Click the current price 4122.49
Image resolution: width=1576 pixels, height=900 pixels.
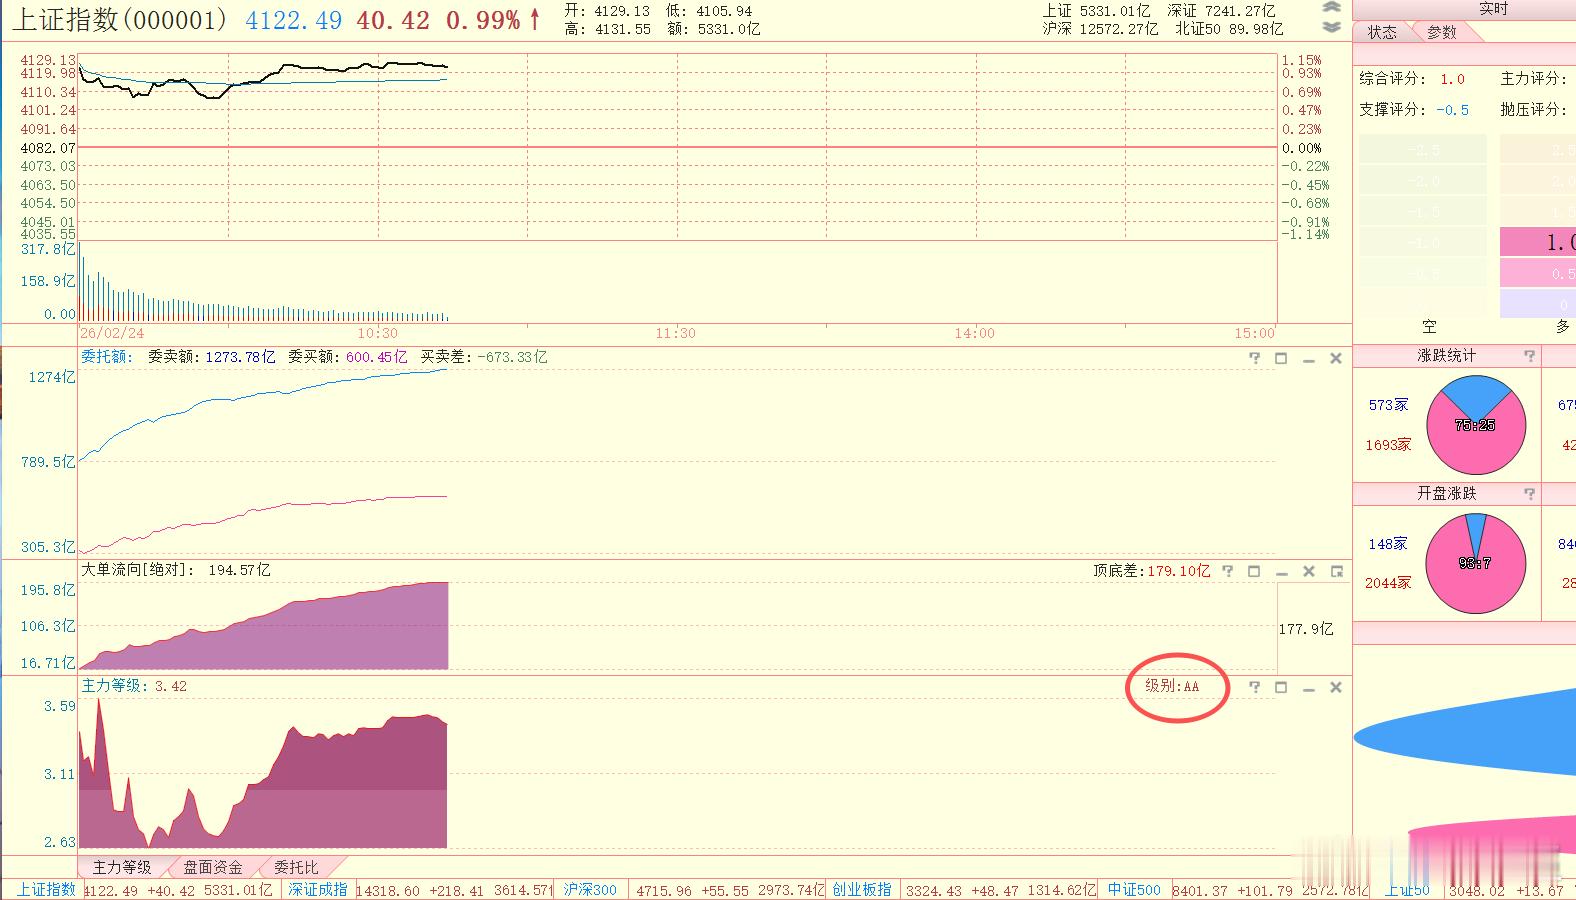[294, 20]
